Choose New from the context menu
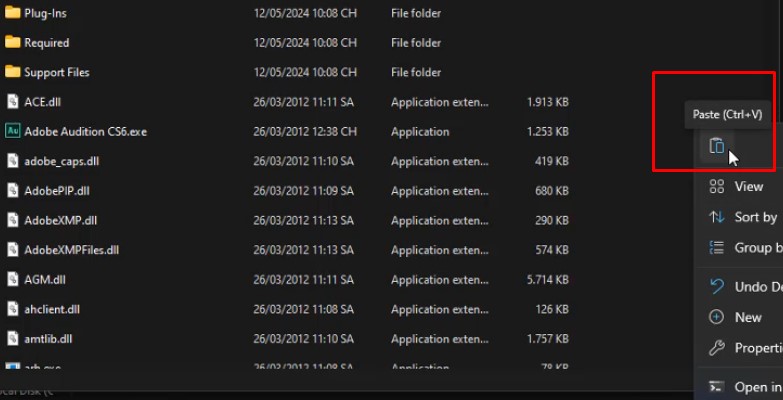This screenshot has height=400, width=783. coord(748,317)
